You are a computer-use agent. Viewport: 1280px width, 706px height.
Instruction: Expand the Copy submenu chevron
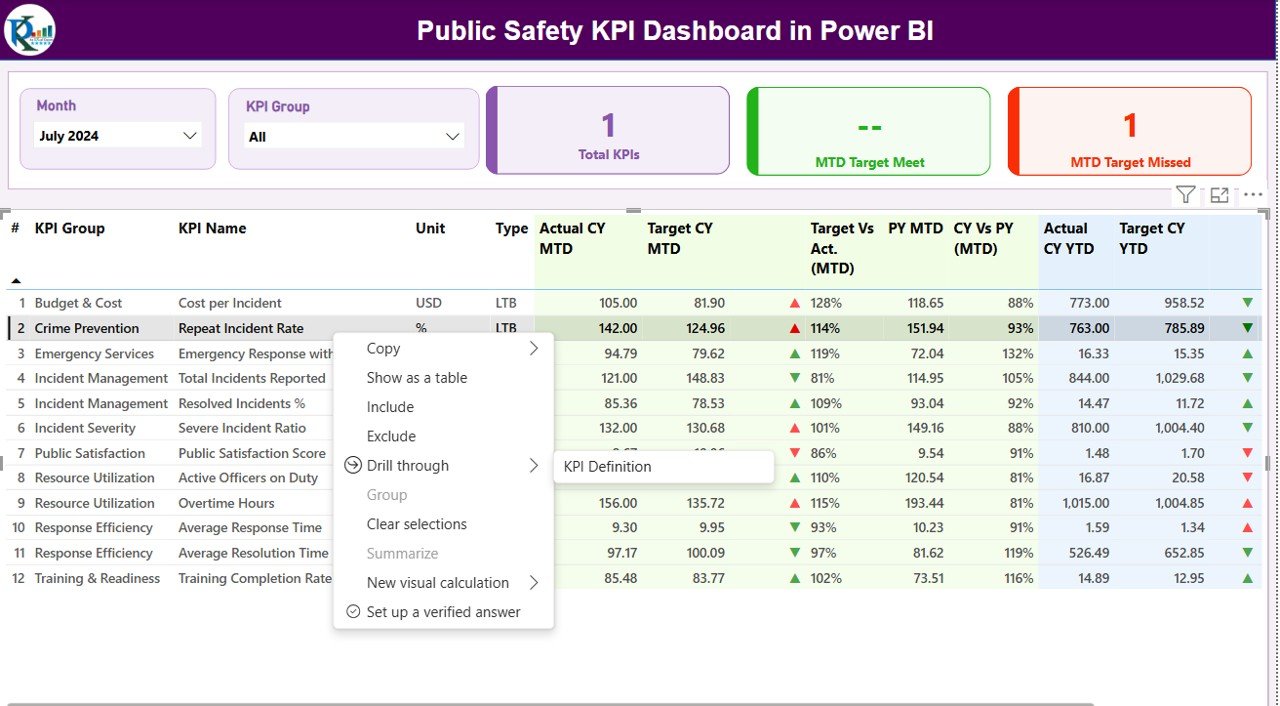pyautogui.click(x=535, y=348)
